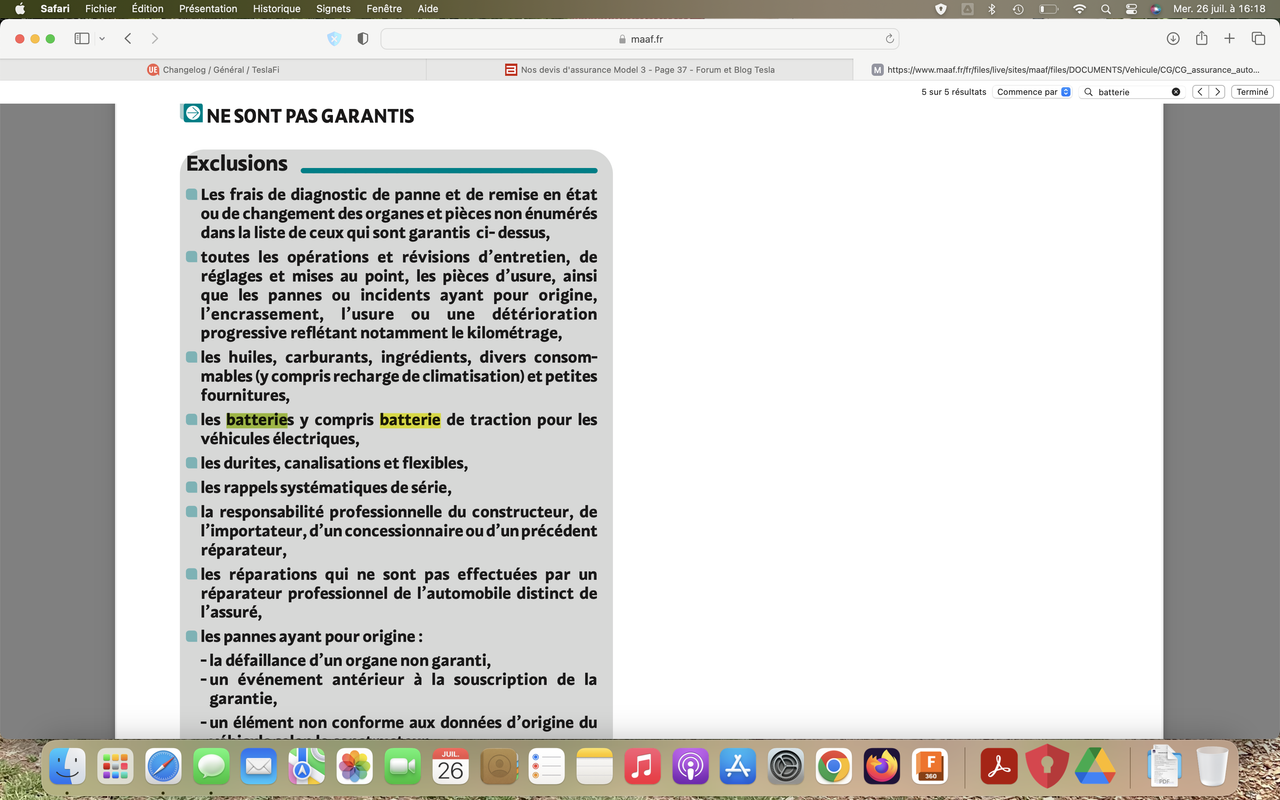Go forward to the next page
The image size is (1280, 800).
pyautogui.click(x=154, y=38)
